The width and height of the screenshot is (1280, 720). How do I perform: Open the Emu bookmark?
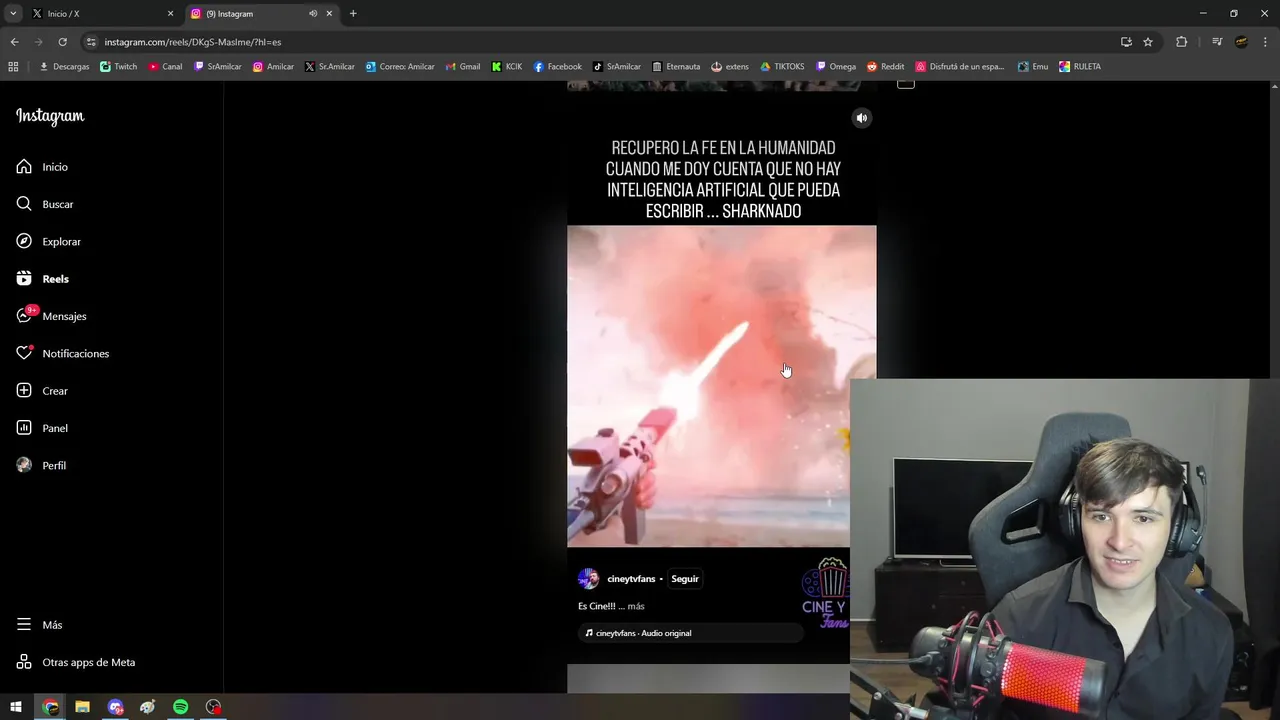point(1033,67)
